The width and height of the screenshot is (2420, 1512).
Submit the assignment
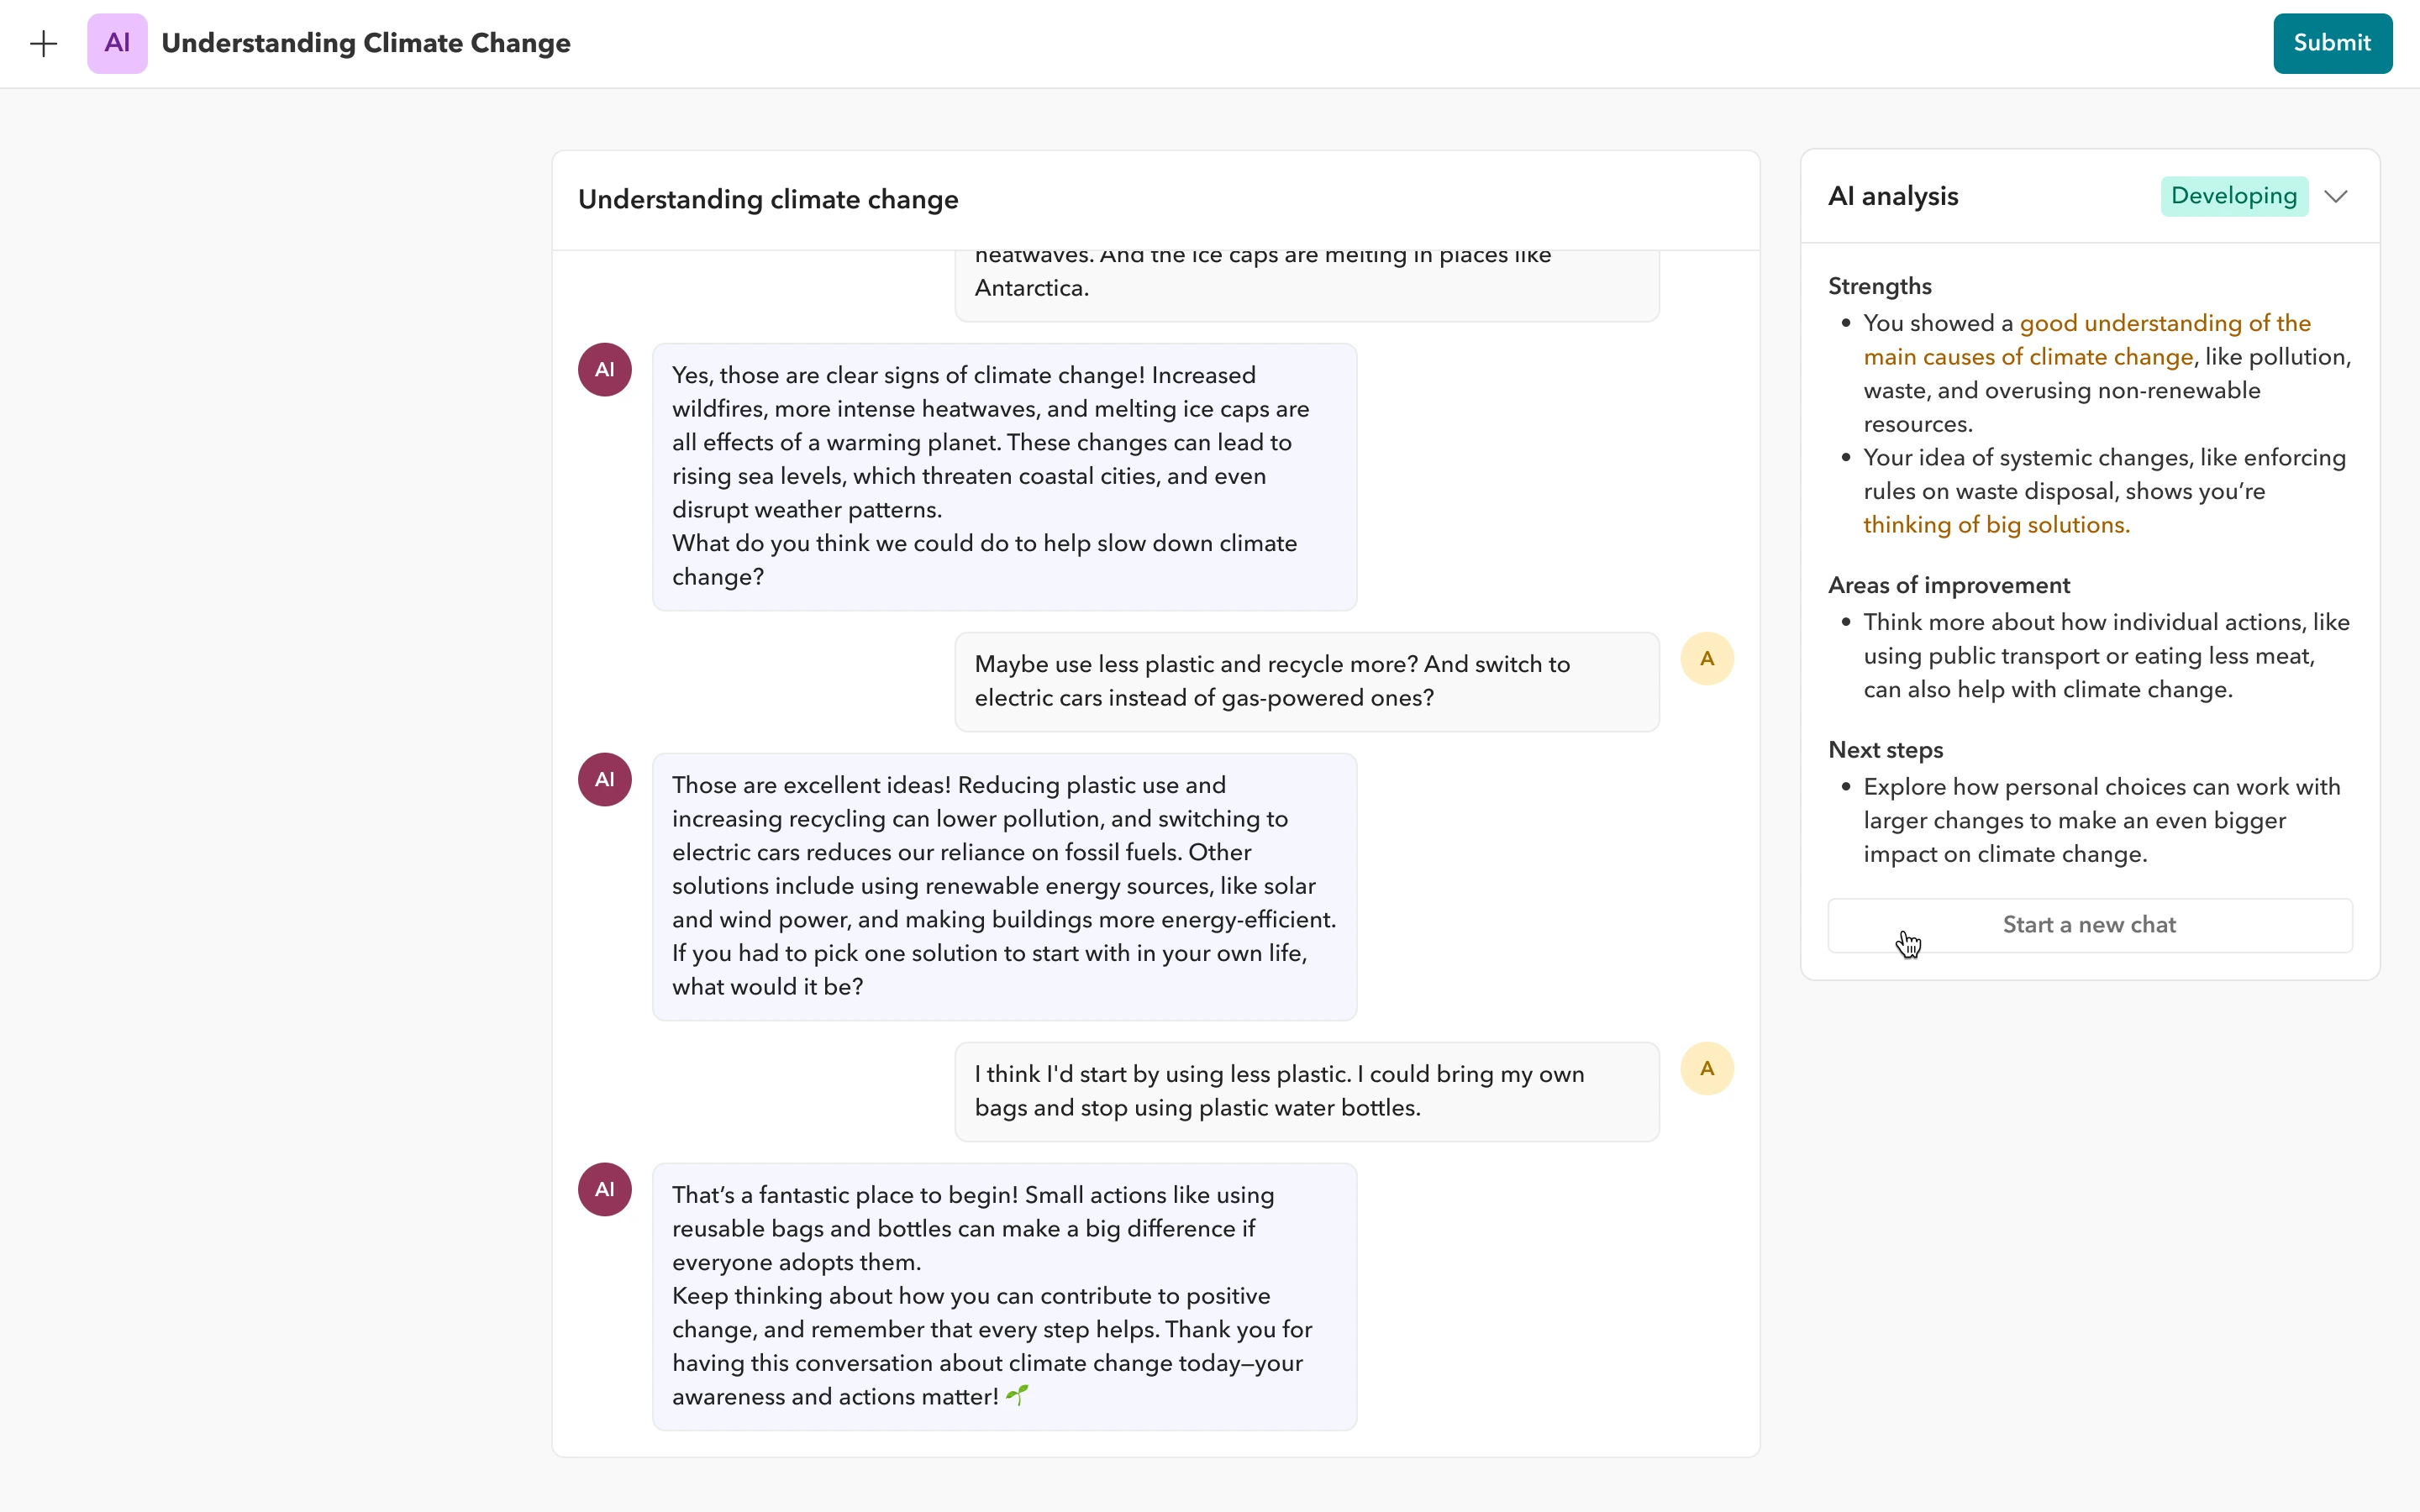click(2332, 43)
